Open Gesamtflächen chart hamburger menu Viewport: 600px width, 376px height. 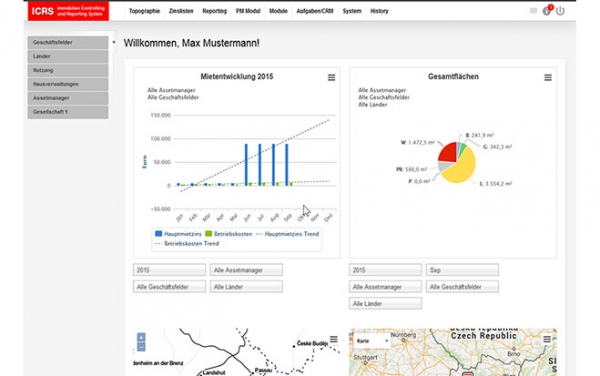click(x=548, y=78)
